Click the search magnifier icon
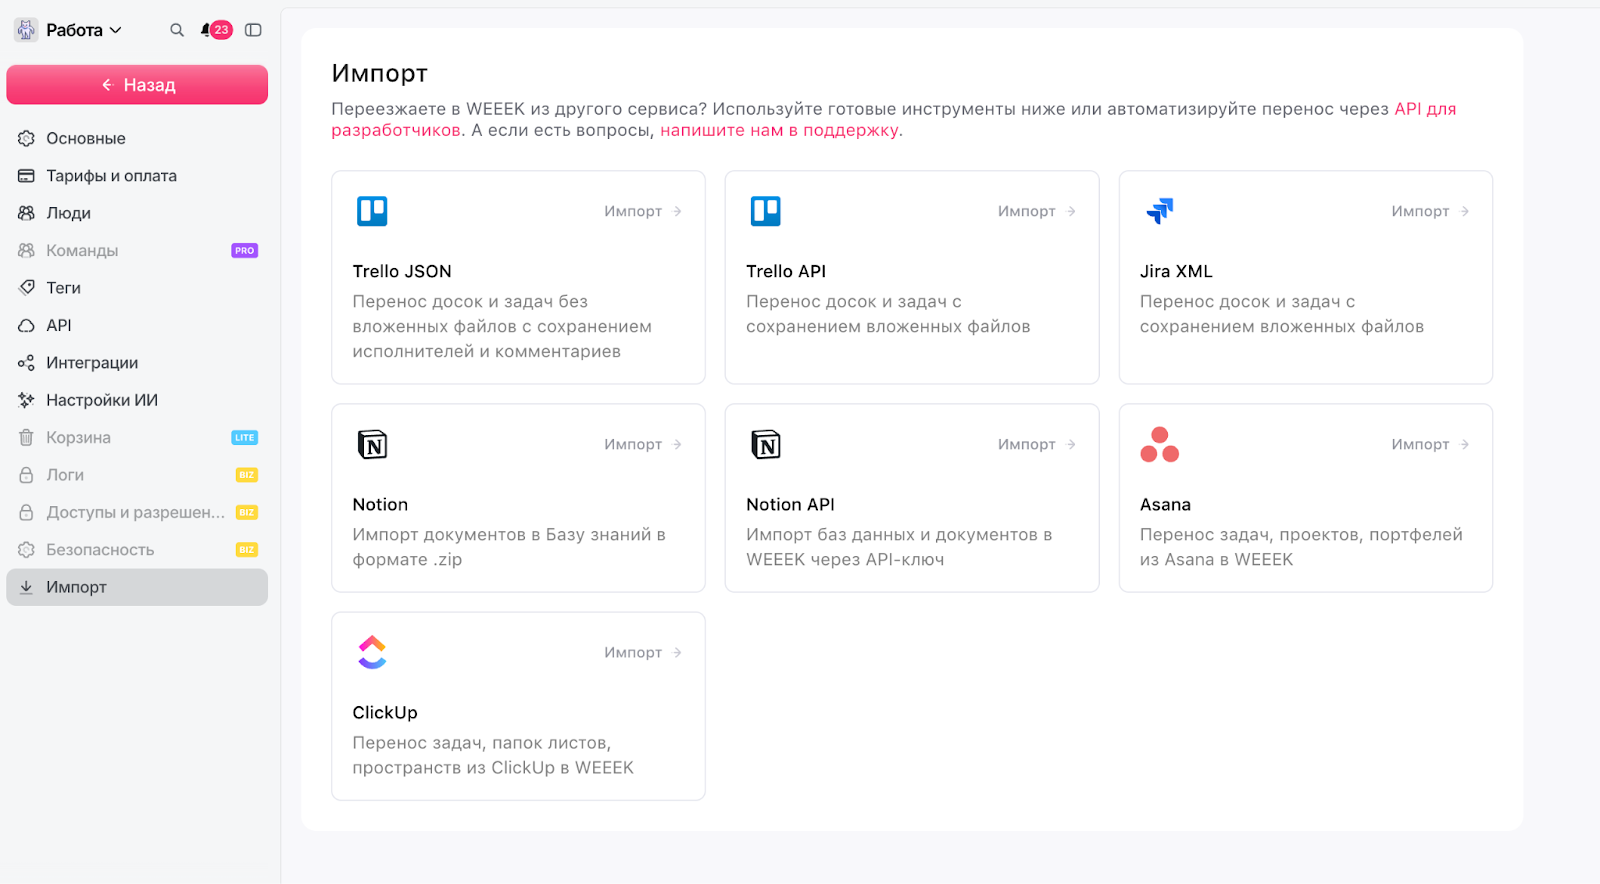 pos(177,30)
